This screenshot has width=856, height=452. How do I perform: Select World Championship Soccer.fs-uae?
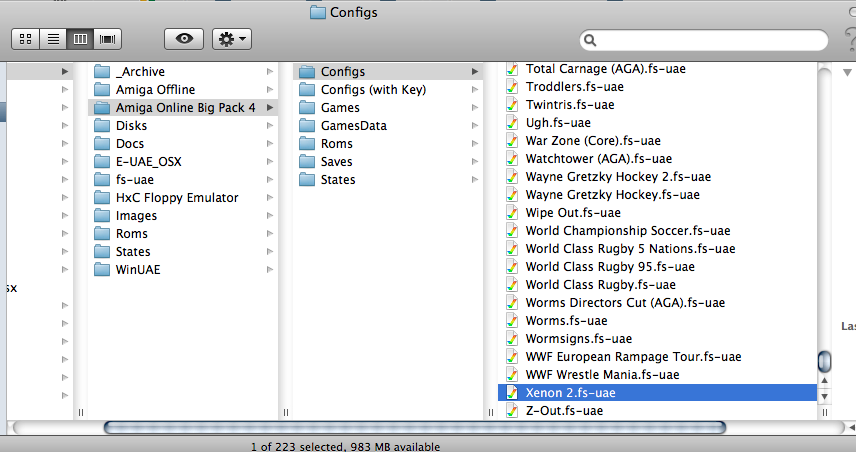click(x=657, y=231)
